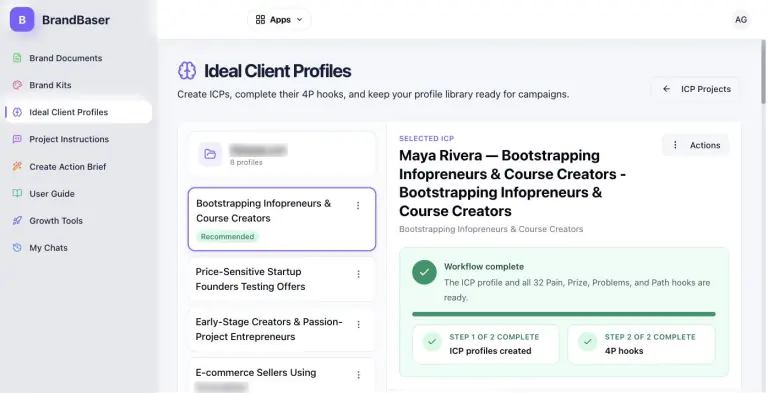768x393 pixels.
Task: Open options menu for Bootstrapping Infopreneurs profile
Action: point(358,205)
